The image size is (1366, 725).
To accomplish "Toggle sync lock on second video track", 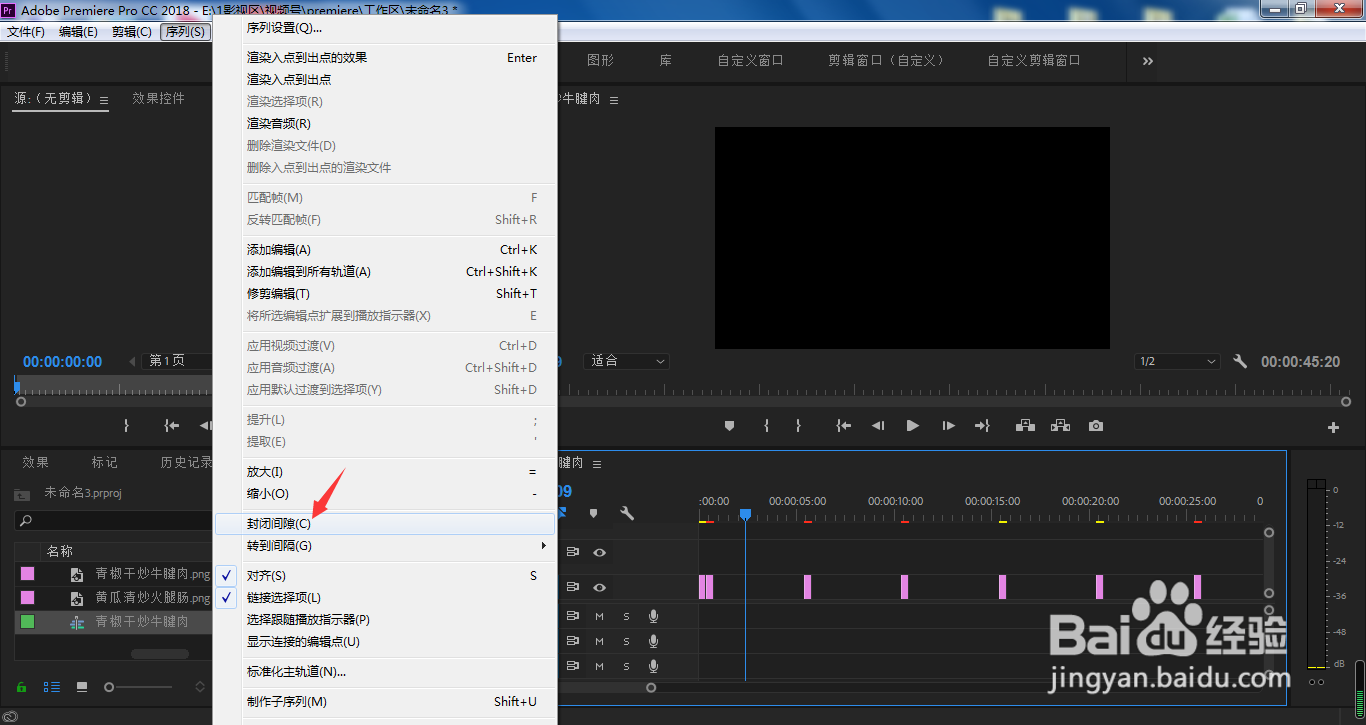I will [x=573, y=587].
